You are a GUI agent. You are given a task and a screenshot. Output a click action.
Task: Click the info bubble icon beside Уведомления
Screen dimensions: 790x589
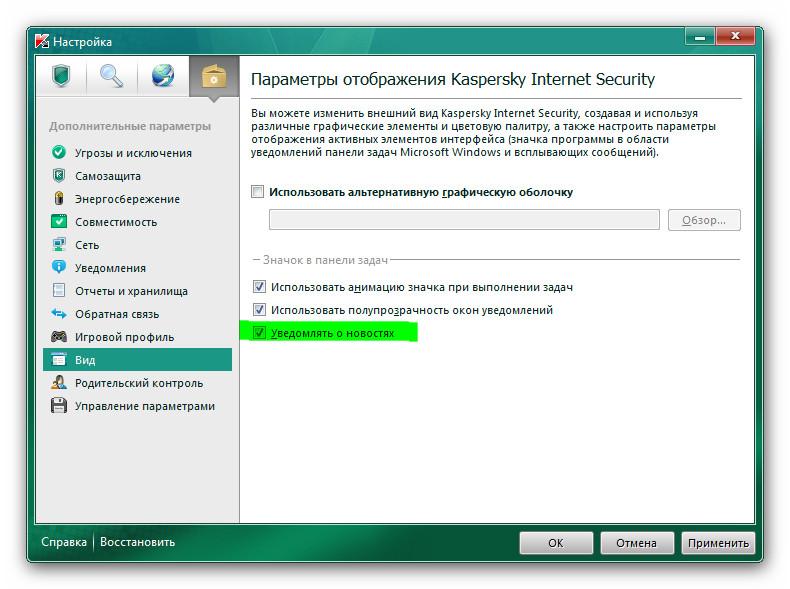[59, 267]
